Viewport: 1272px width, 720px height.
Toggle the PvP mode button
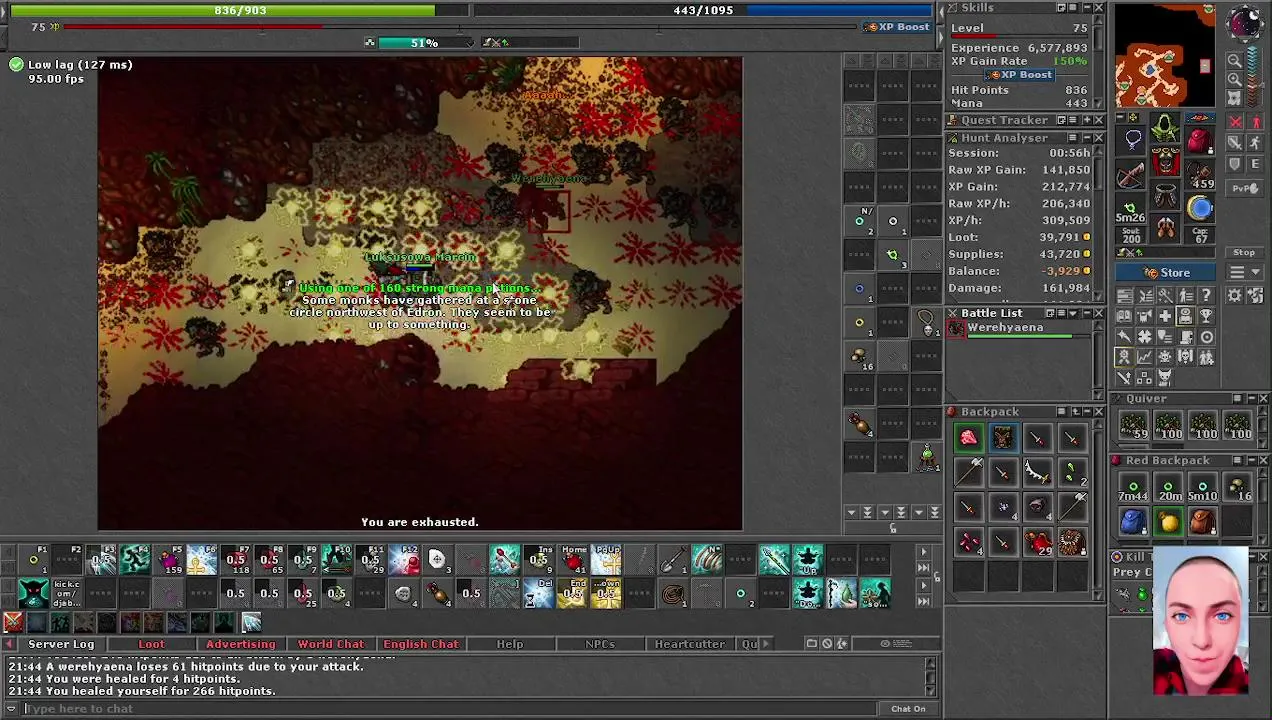[1245, 188]
